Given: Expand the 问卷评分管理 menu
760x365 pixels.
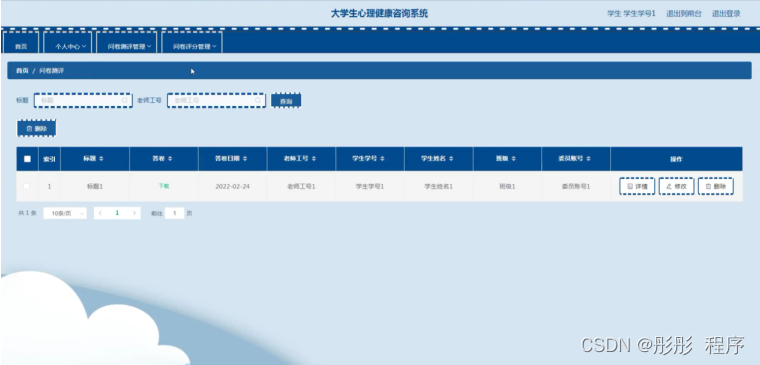Looking at the screenshot, I should click(x=192, y=44).
